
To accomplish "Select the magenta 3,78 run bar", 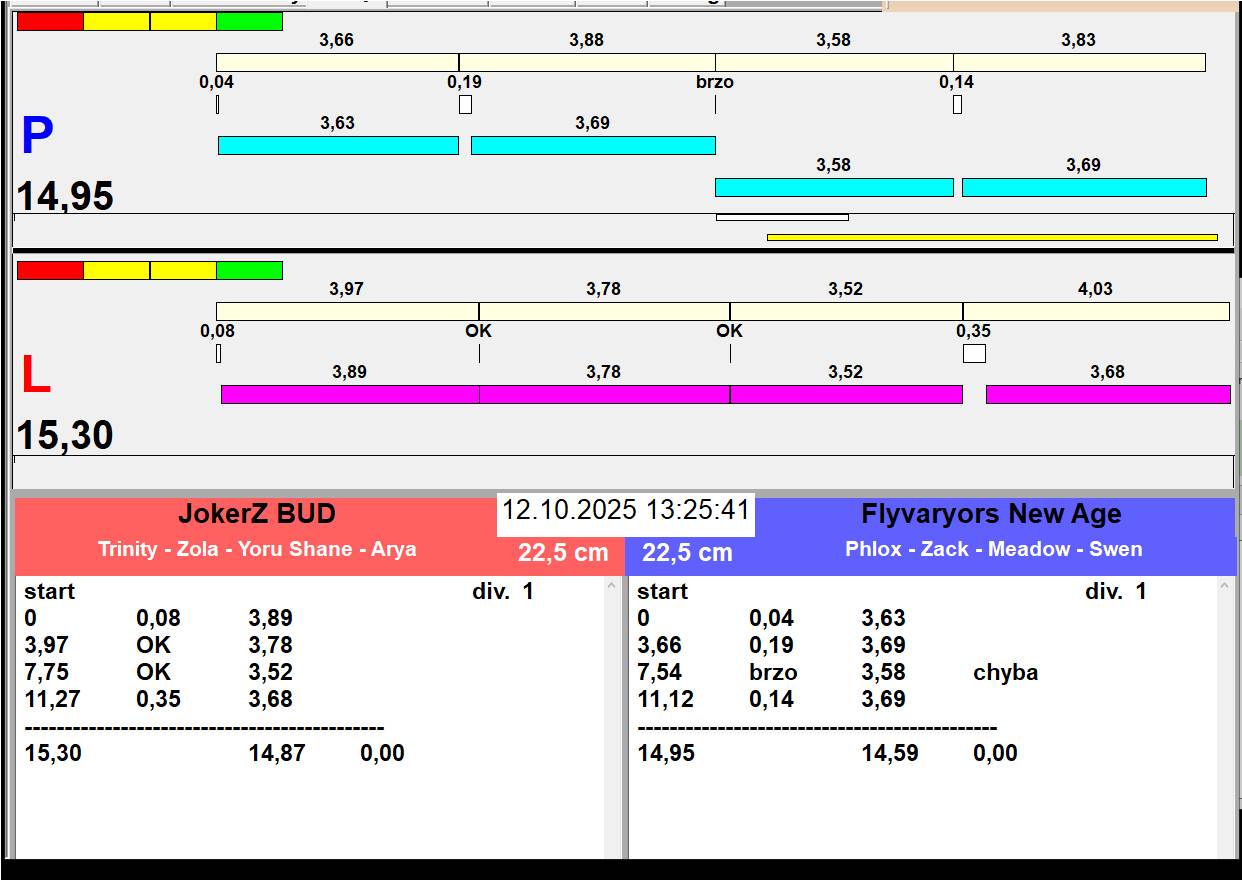I will [x=604, y=394].
